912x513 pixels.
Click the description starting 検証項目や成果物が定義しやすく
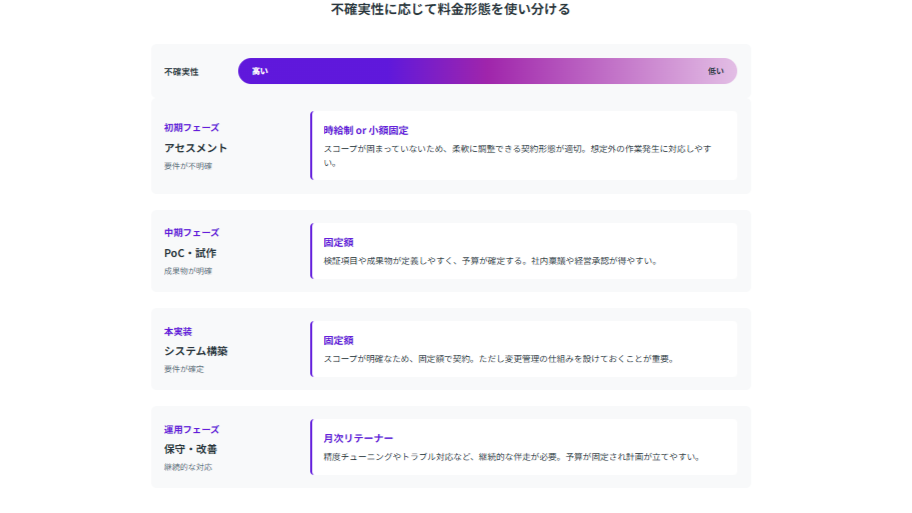coord(489,261)
